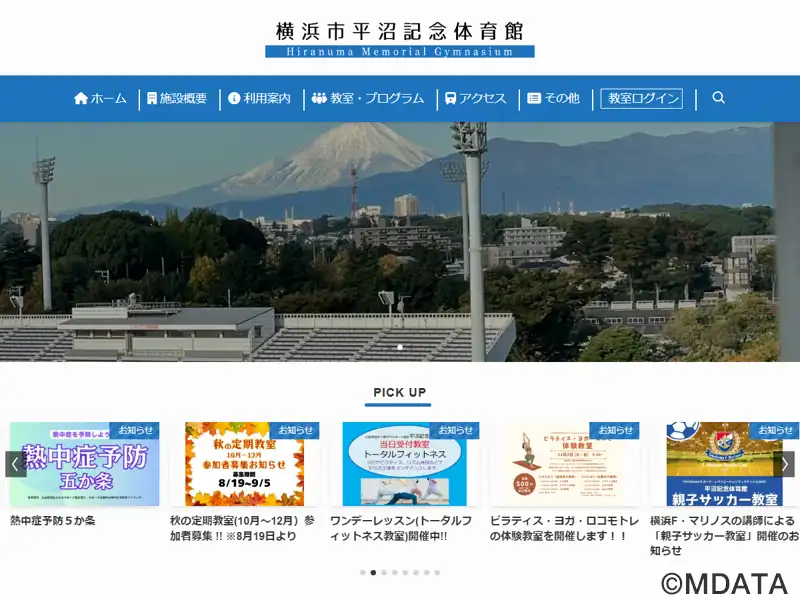
Task: Click the people icon beside 教室・プログラム
Action: tap(319, 99)
